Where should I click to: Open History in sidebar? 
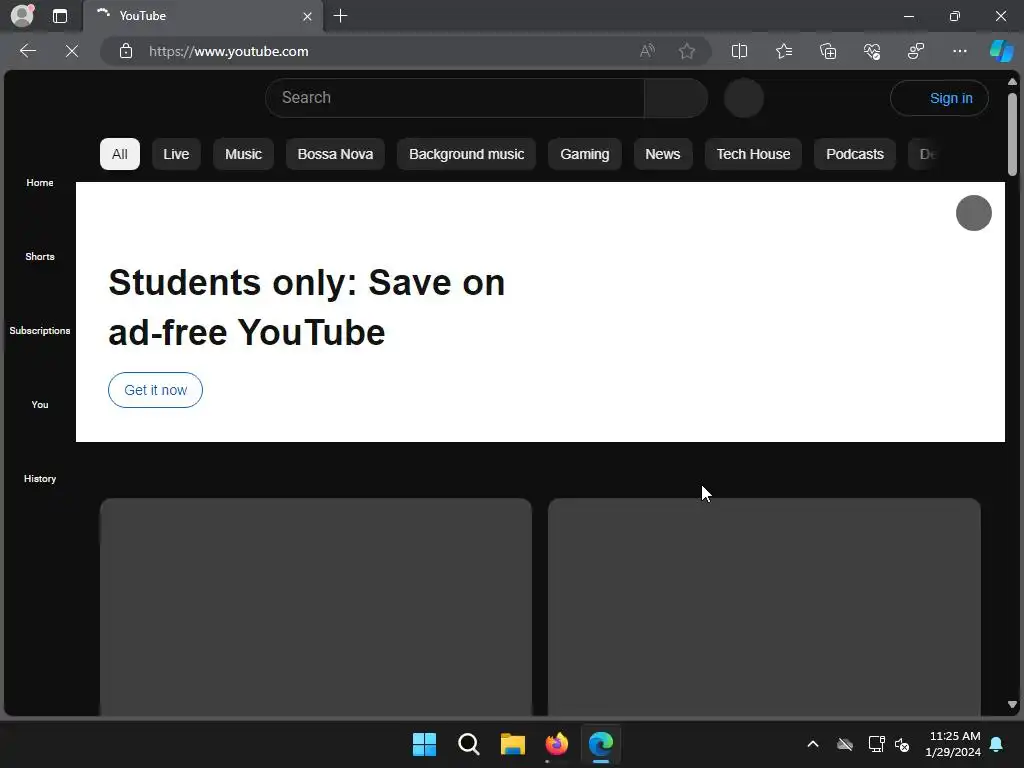[40, 479]
